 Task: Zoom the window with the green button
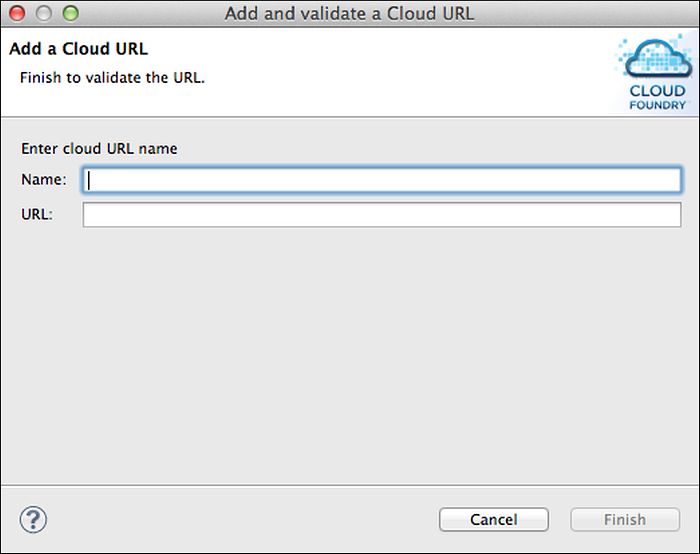pyautogui.click(x=70, y=14)
